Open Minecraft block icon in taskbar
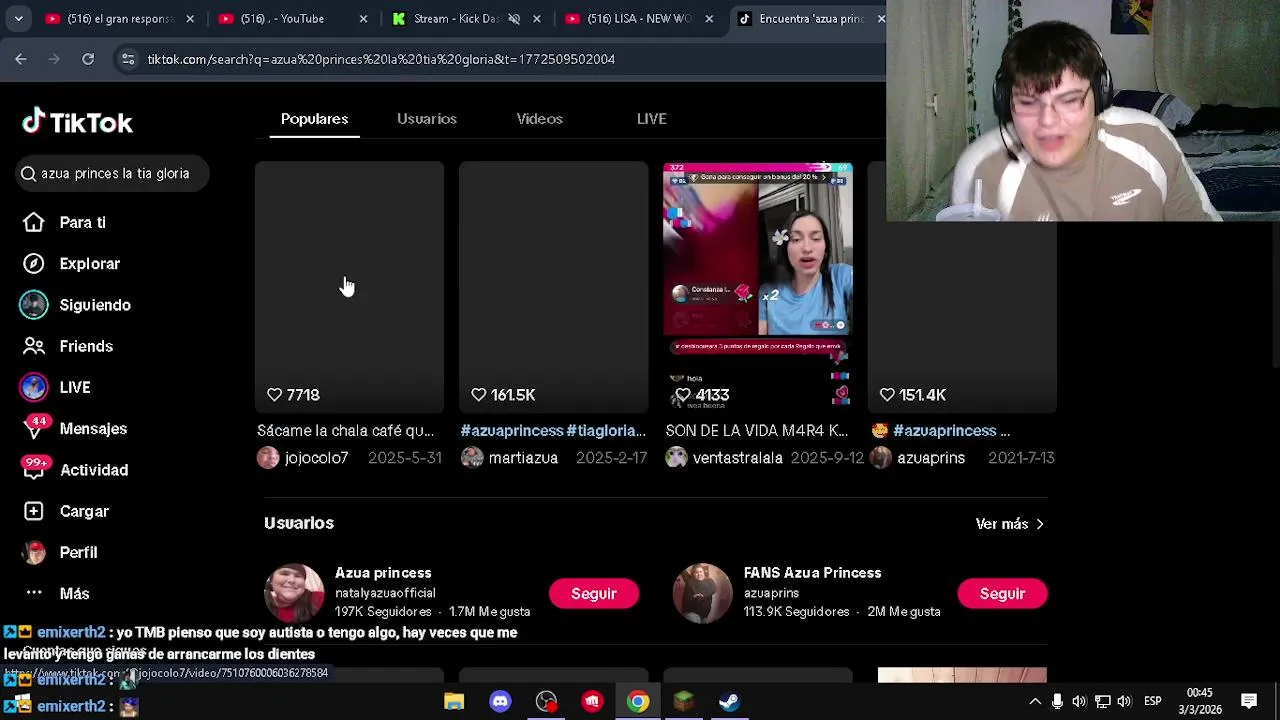 pos(683,702)
